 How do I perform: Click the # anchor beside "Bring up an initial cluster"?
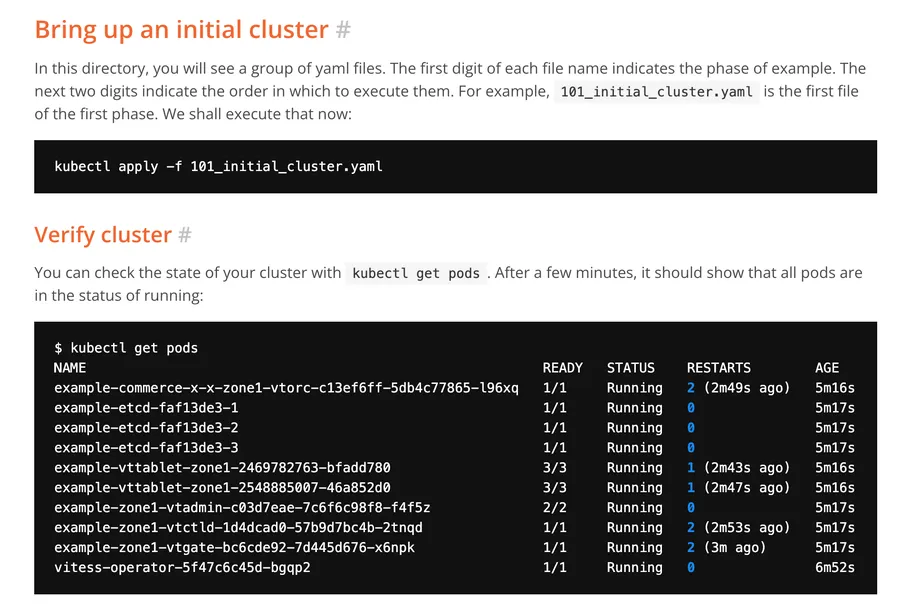pyautogui.click(x=343, y=30)
